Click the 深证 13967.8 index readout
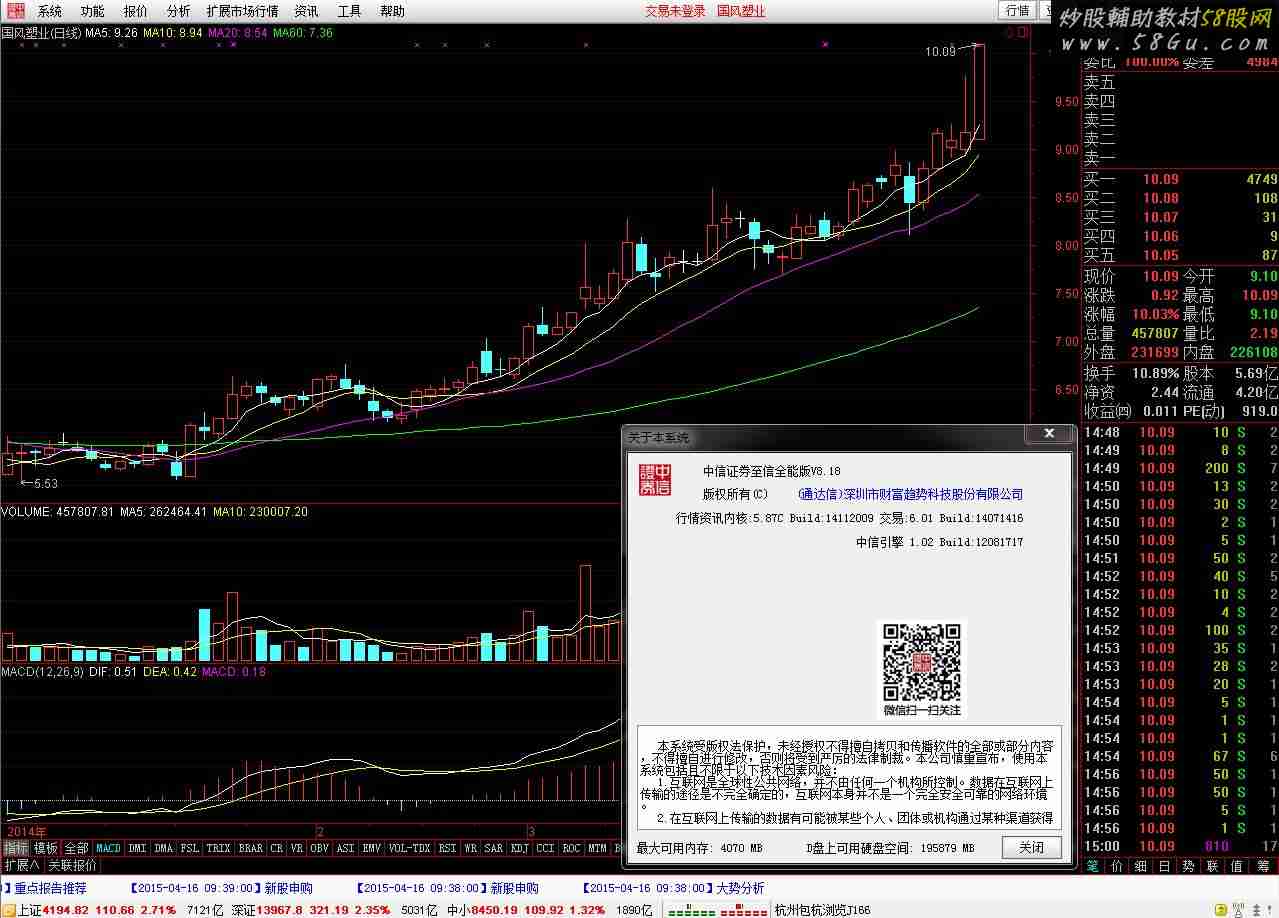Viewport: 1279px width, 918px height. 311,910
